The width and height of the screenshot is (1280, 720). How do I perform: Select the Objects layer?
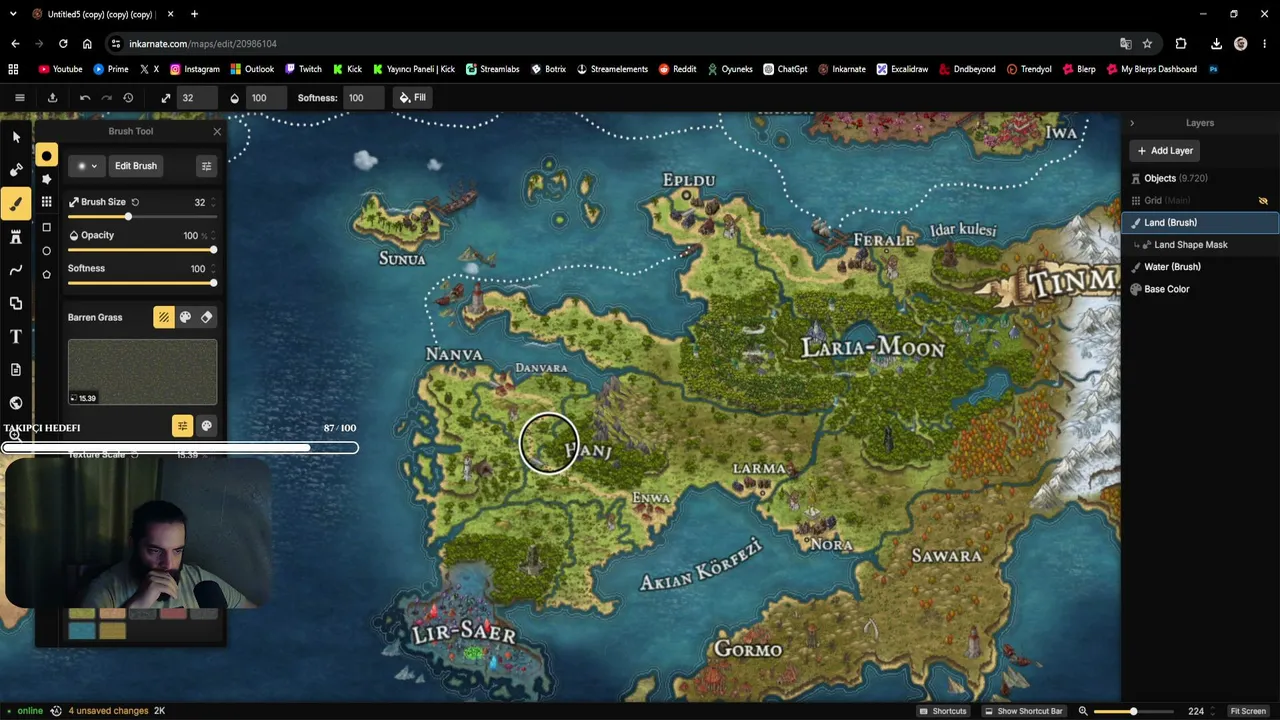tap(1199, 178)
